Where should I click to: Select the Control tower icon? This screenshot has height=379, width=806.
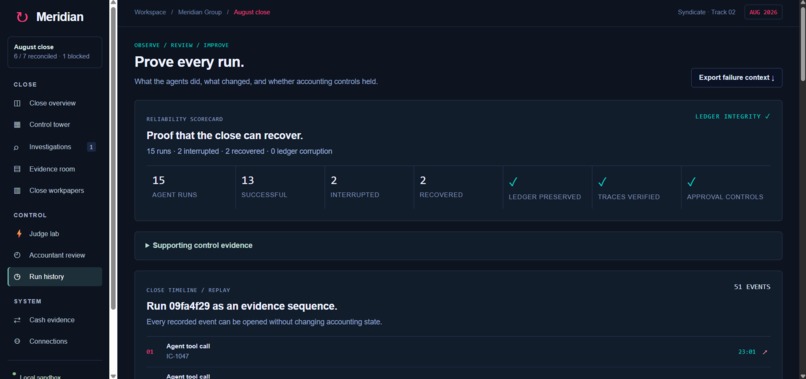click(17, 125)
